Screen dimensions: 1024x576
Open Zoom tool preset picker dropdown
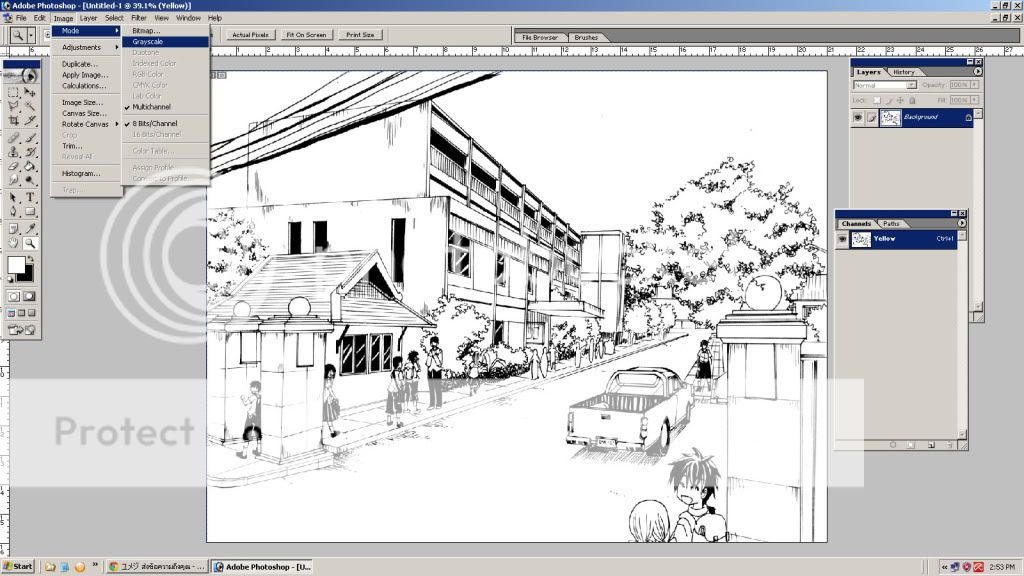(31, 35)
